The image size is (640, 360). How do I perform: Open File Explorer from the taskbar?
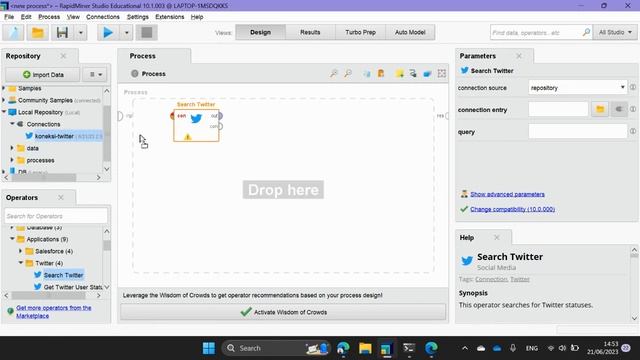(365, 348)
